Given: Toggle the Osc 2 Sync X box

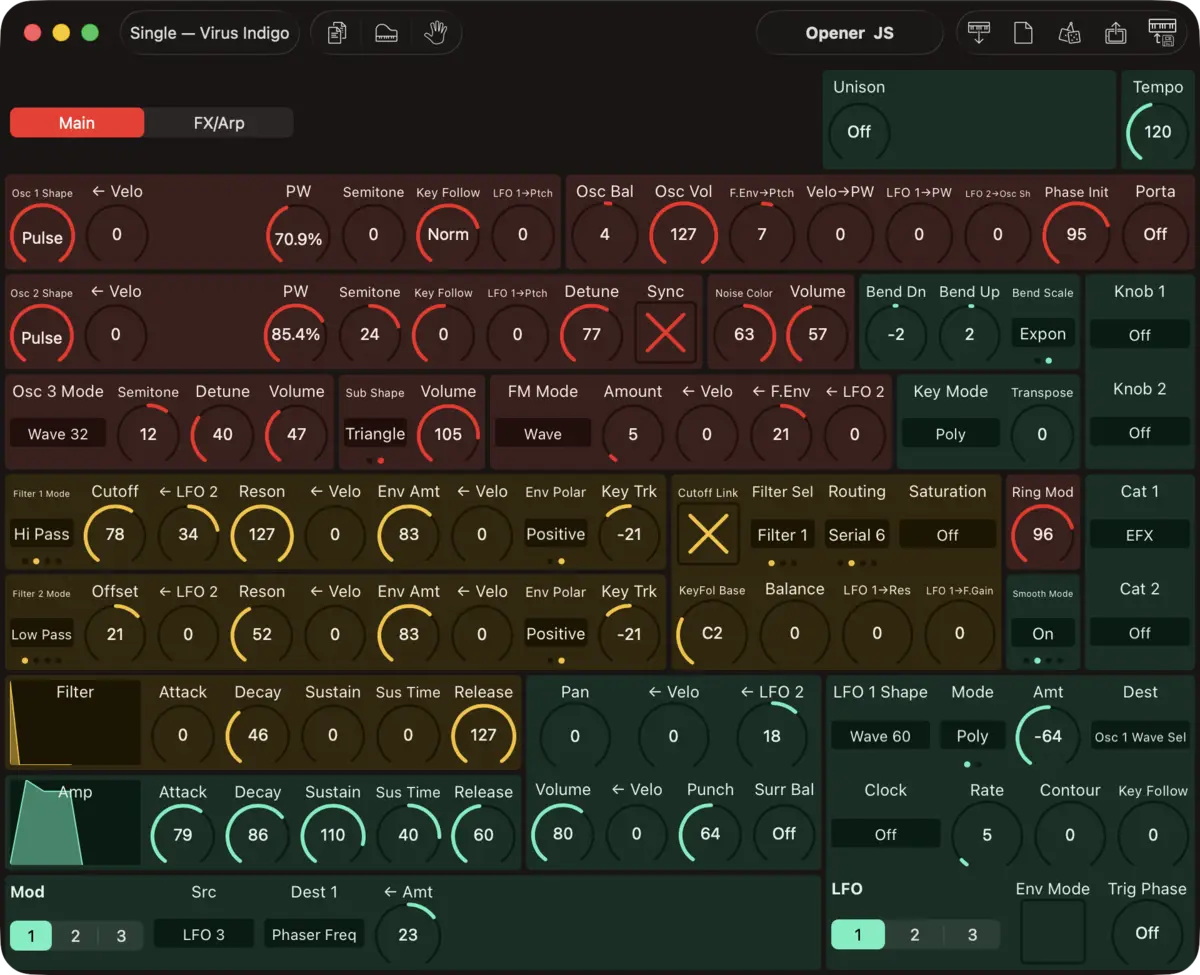Looking at the screenshot, I should [665, 333].
